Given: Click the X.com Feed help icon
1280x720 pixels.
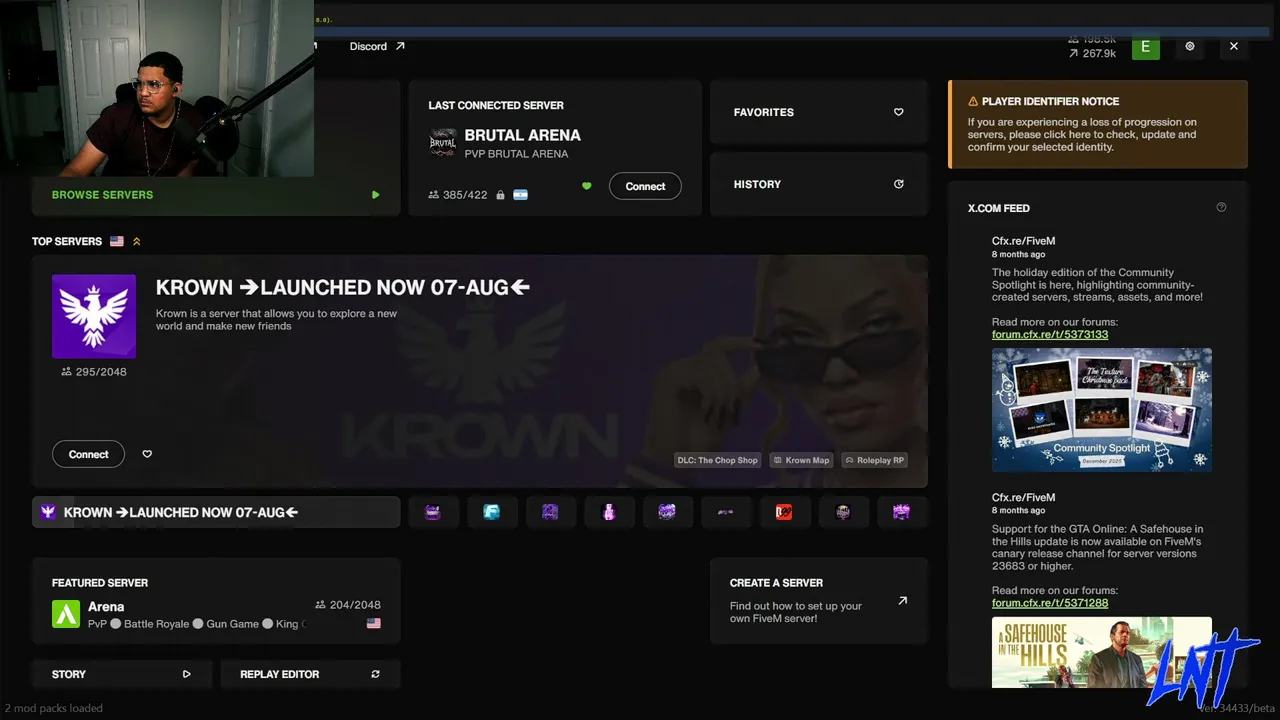Looking at the screenshot, I should click(1221, 208).
